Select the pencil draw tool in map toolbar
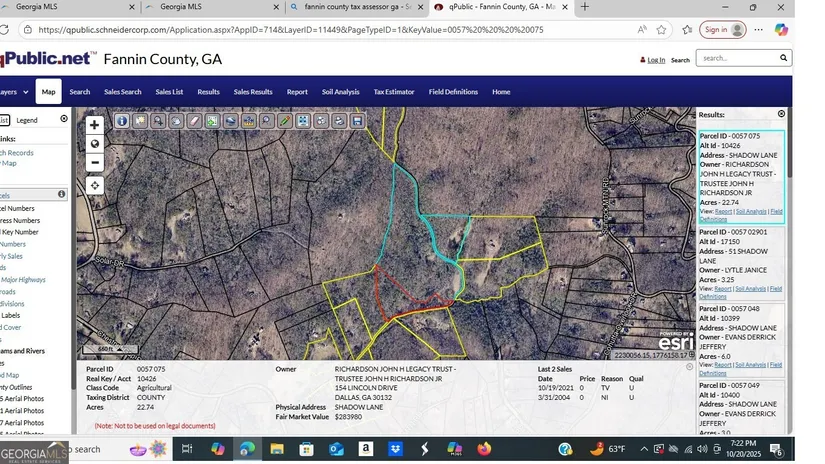This screenshot has height=464, width=825. coord(285,121)
